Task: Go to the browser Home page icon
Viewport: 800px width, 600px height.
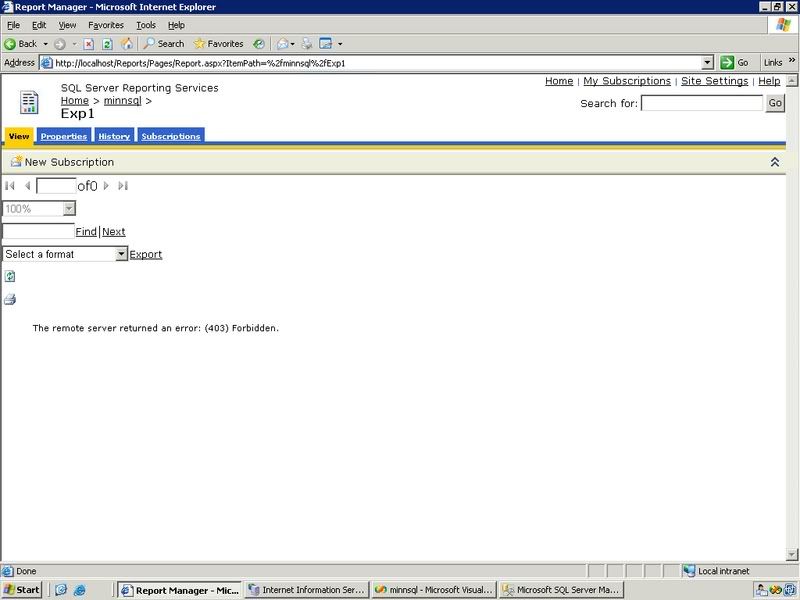Action: [x=127, y=44]
